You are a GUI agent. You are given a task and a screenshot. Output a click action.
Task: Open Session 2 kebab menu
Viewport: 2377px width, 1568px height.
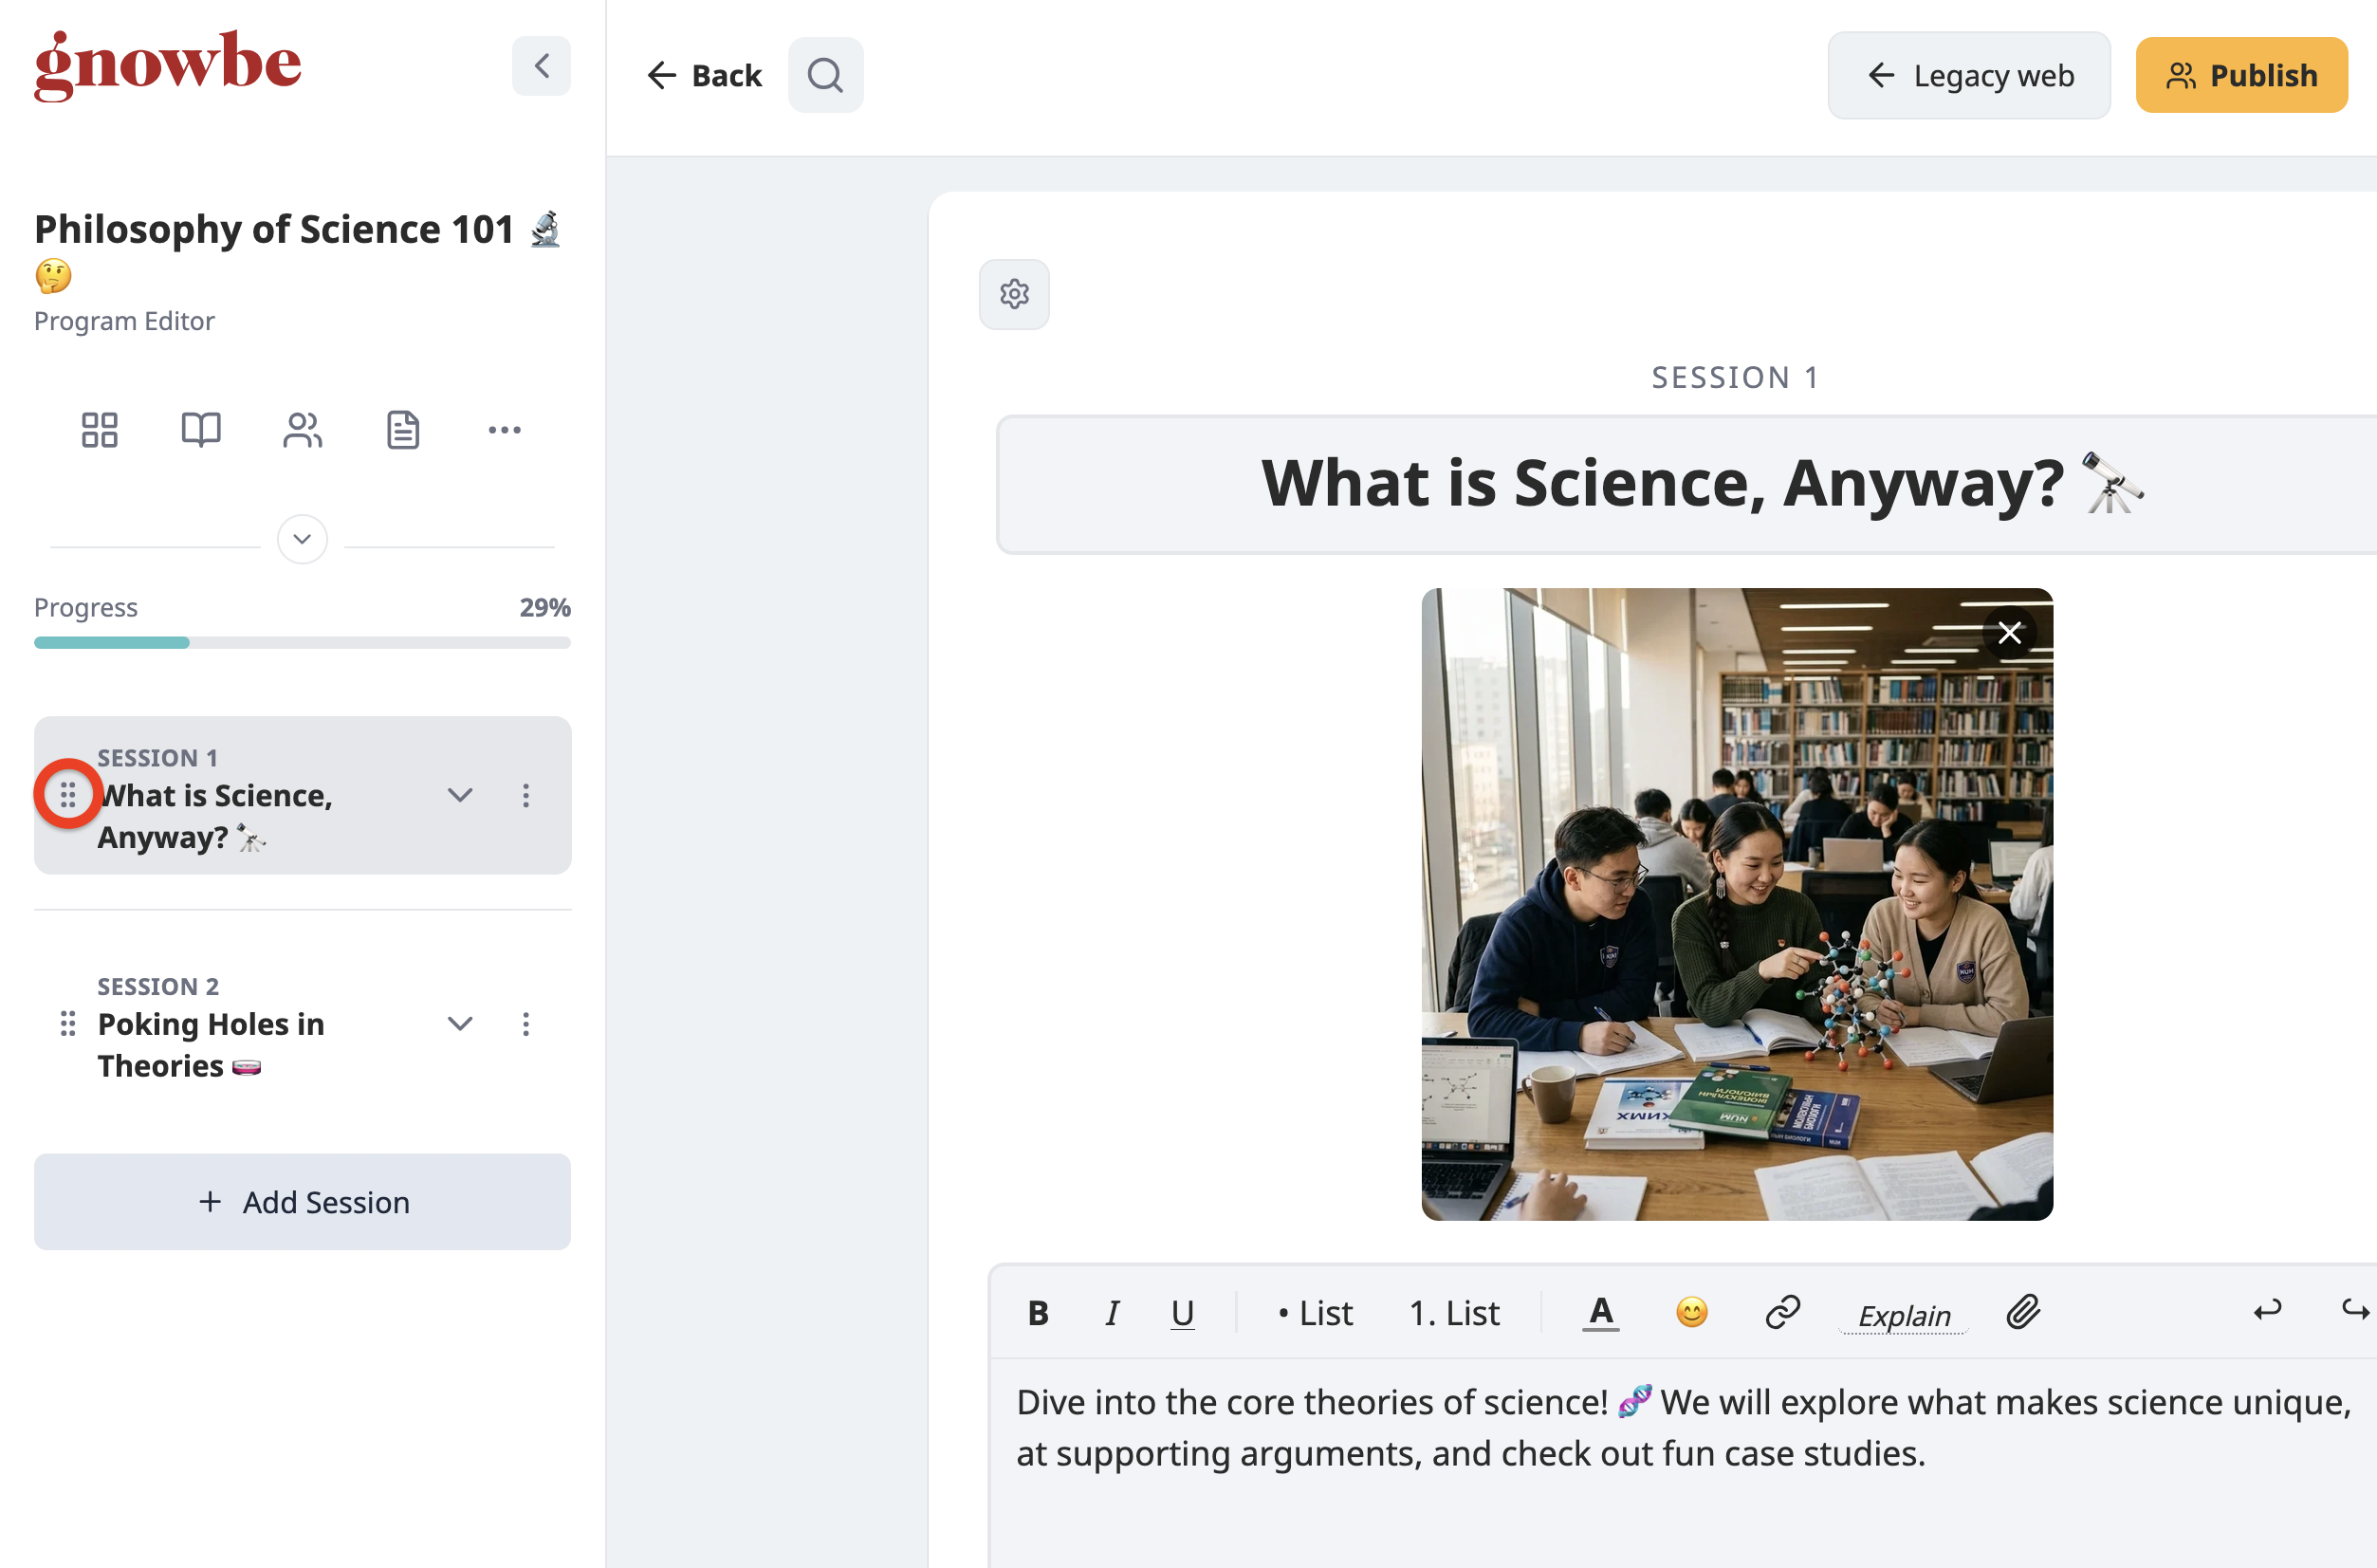(526, 1023)
